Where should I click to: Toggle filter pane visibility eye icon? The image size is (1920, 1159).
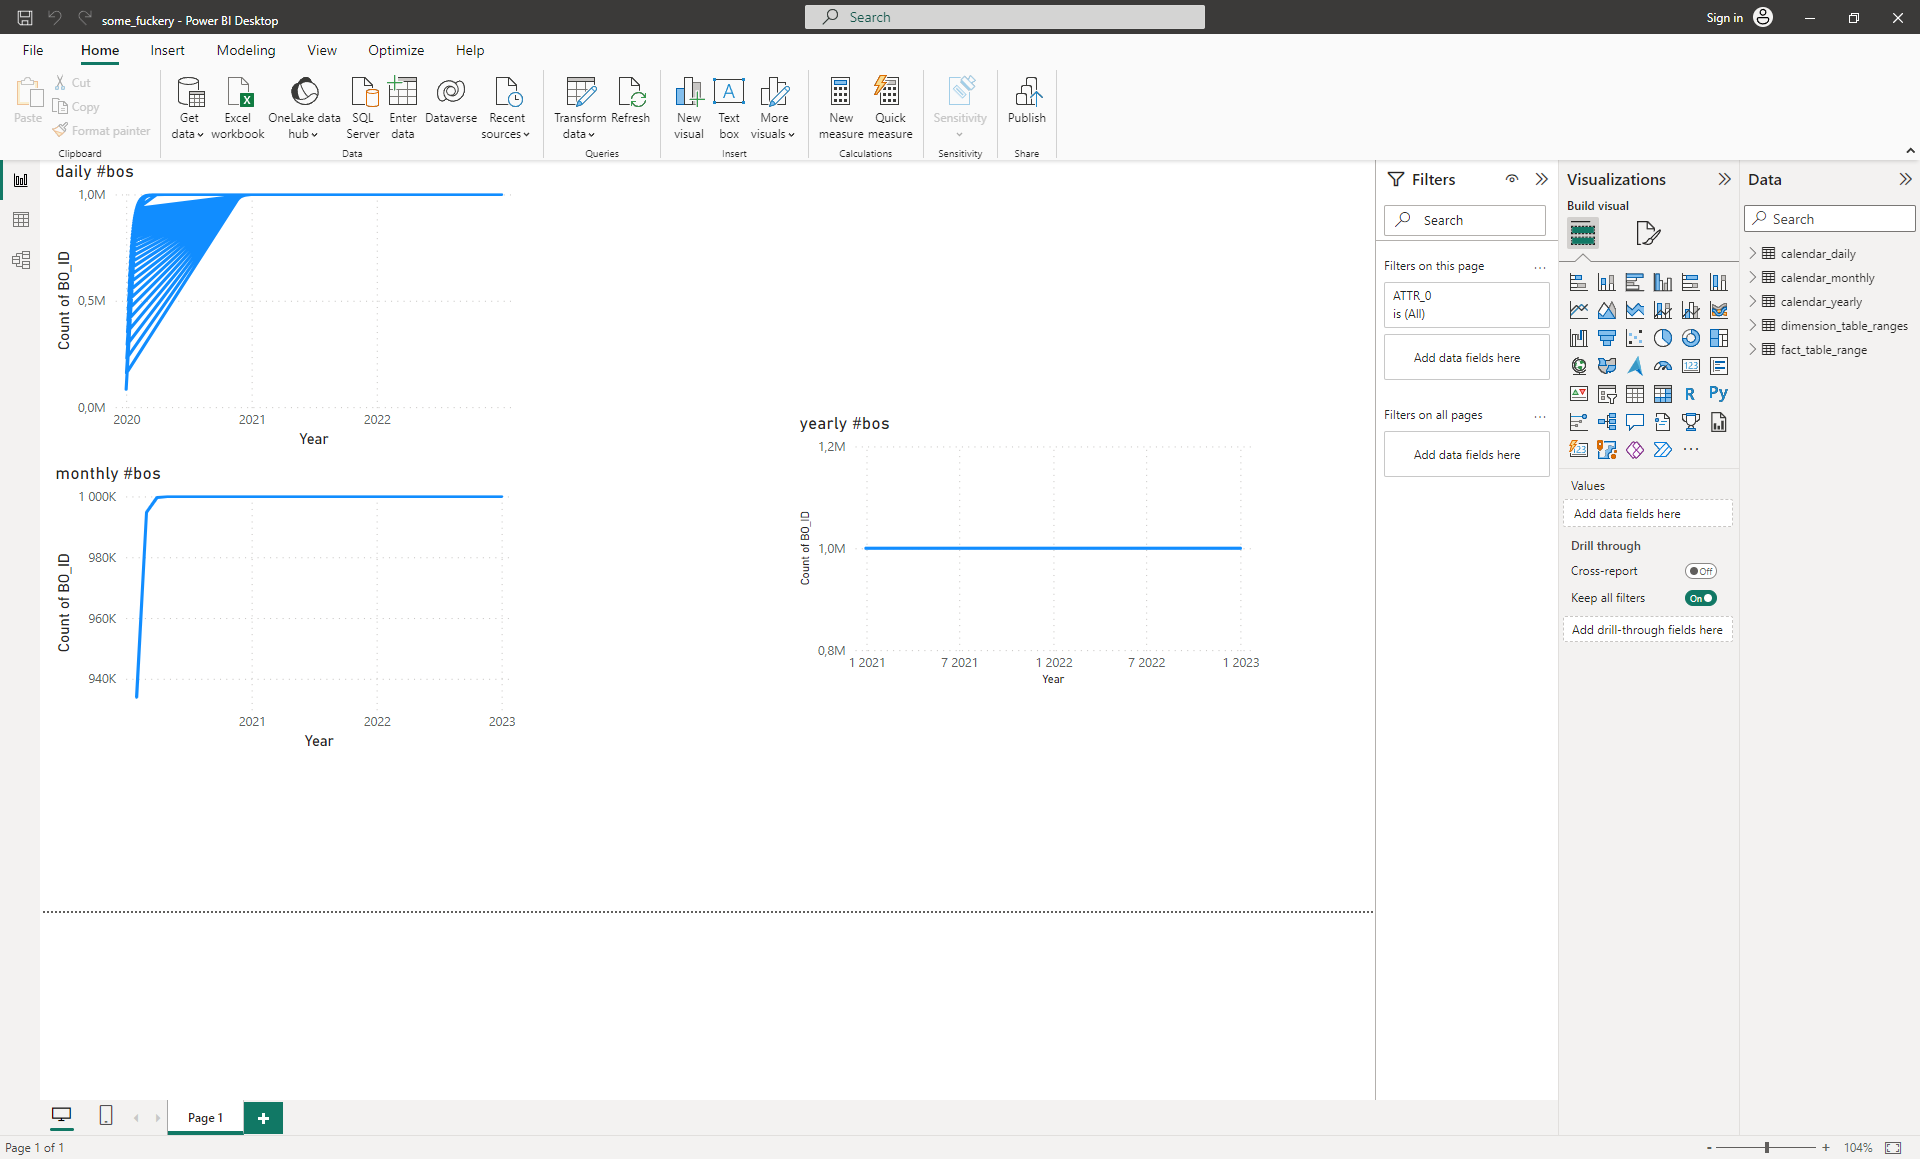(x=1512, y=179)
